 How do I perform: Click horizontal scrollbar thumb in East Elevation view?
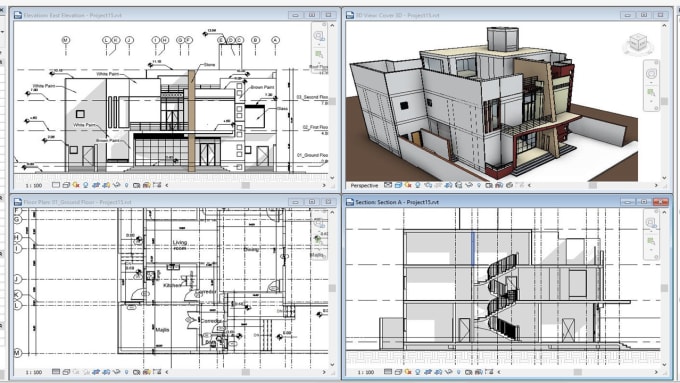(x=245, y=185)
